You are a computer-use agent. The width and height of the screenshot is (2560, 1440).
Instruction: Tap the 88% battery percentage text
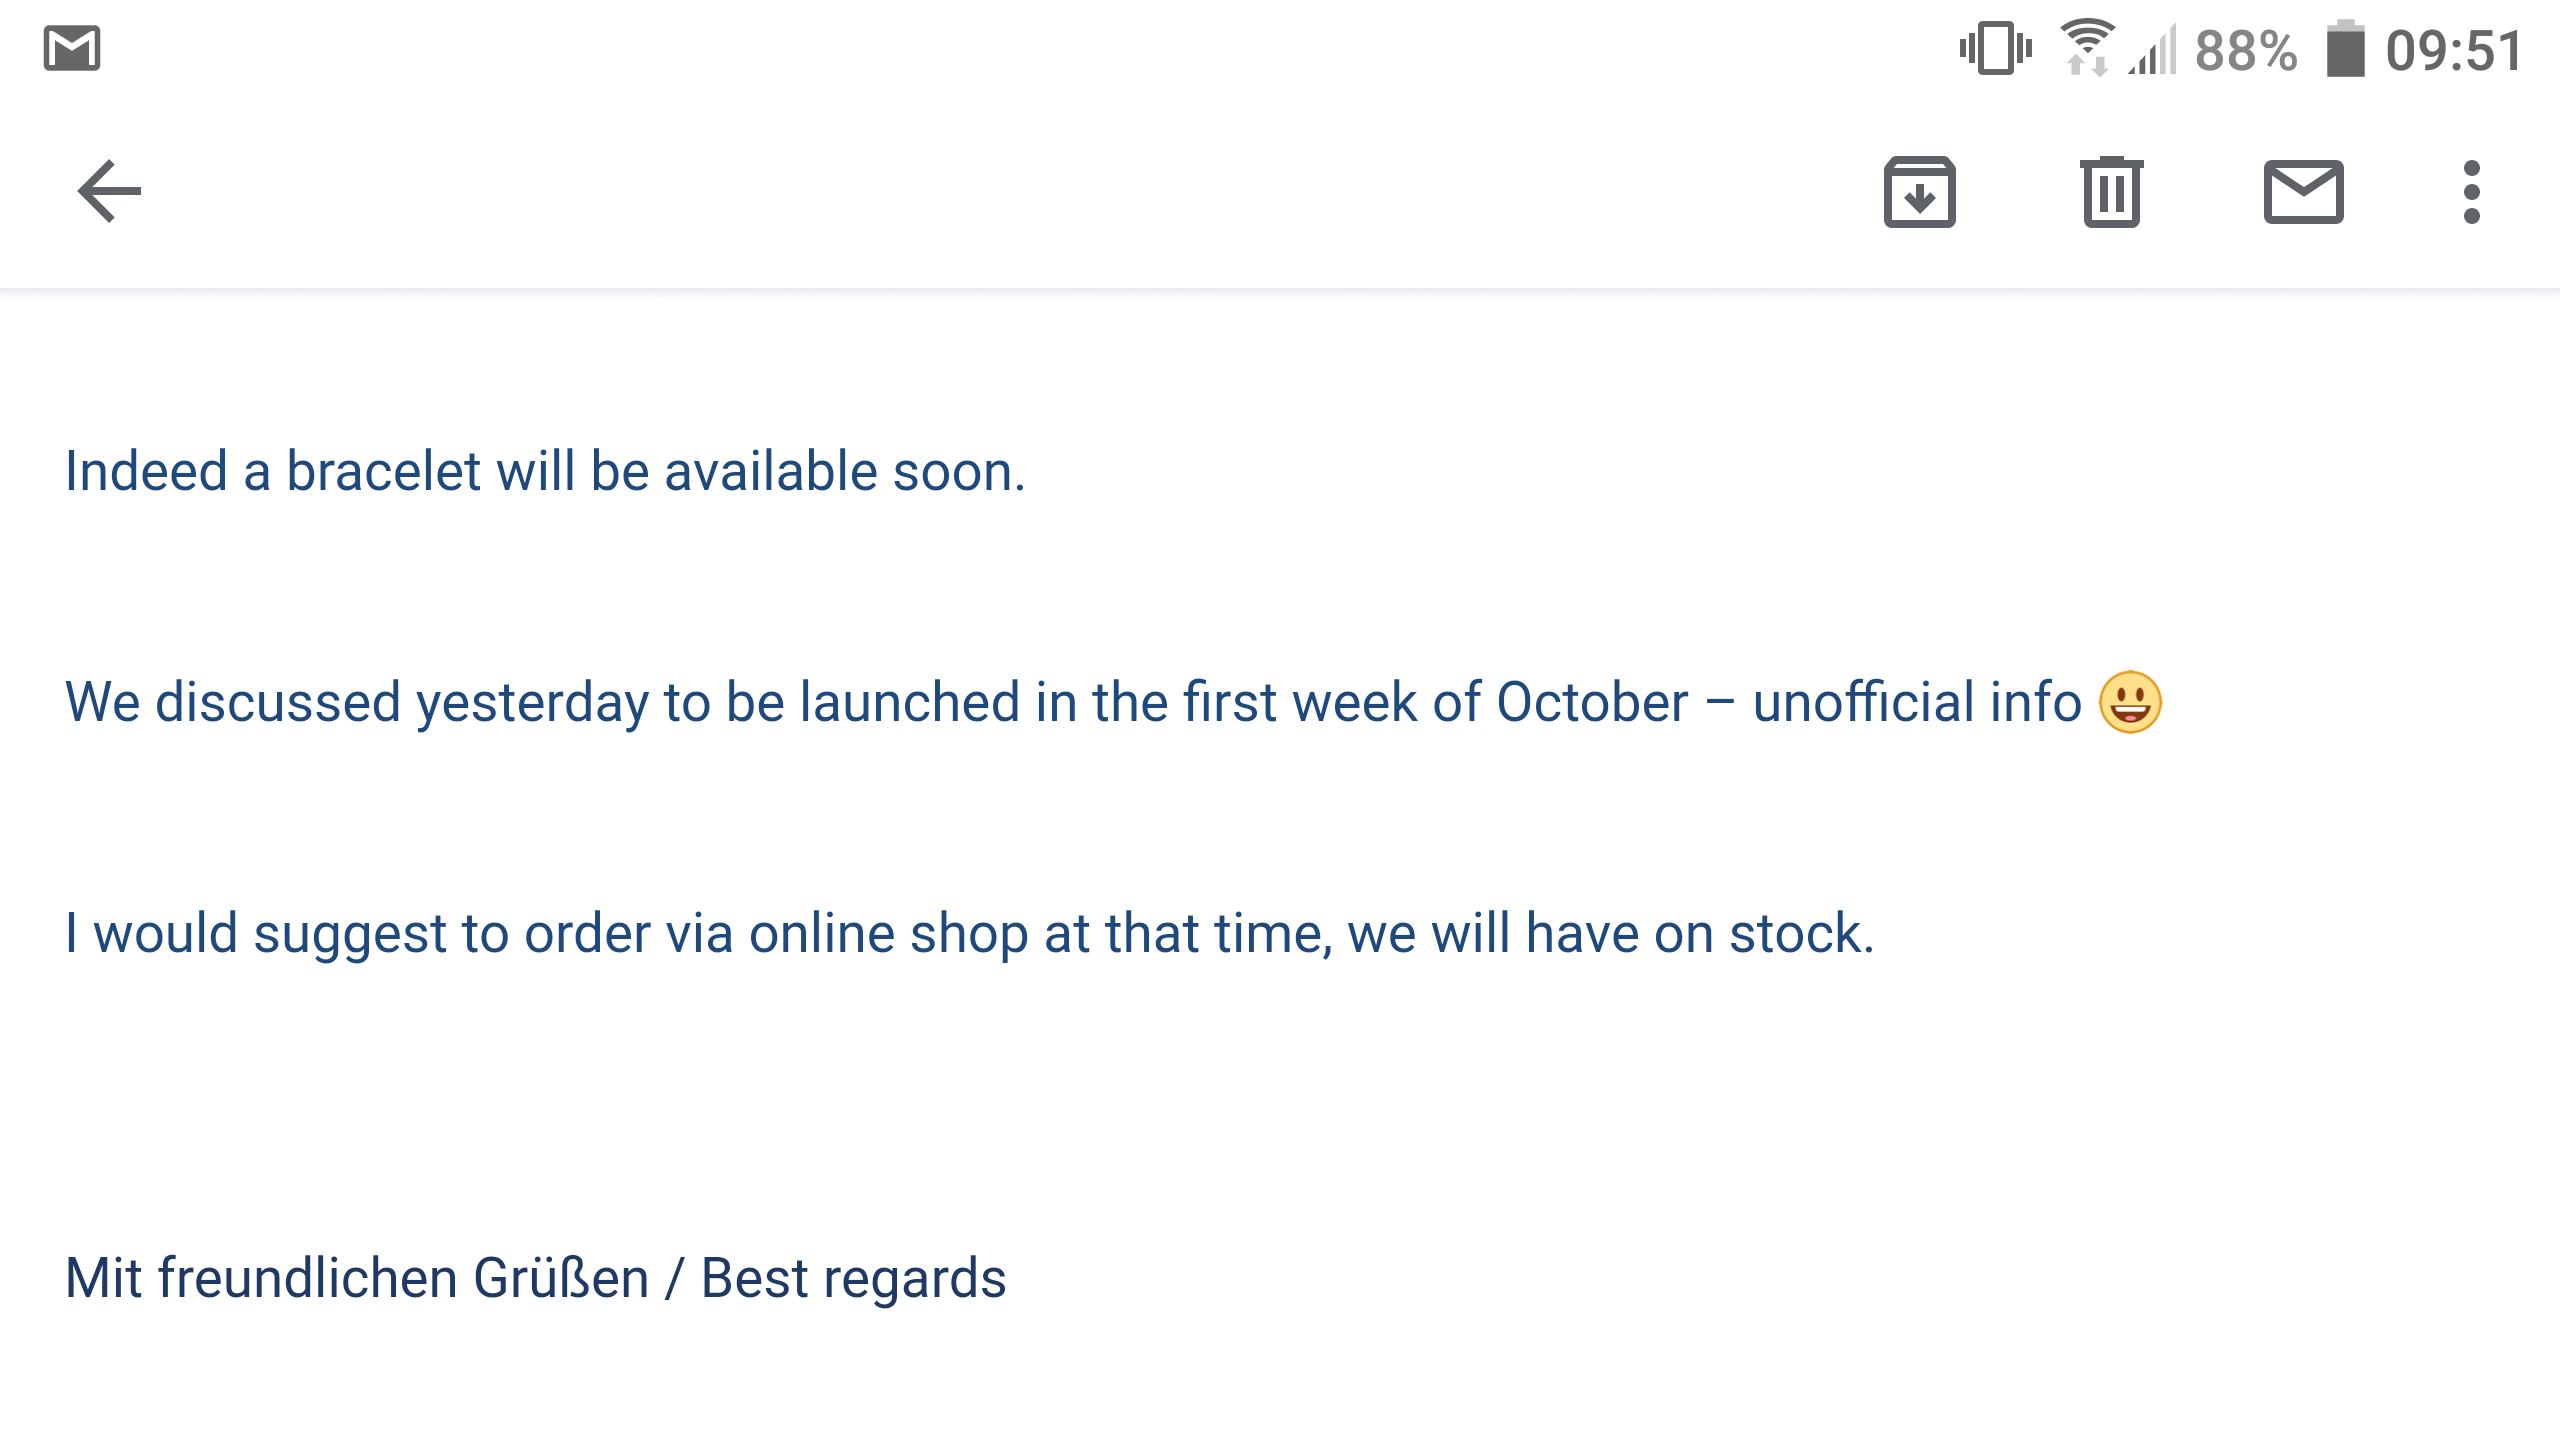(2246, 50)
